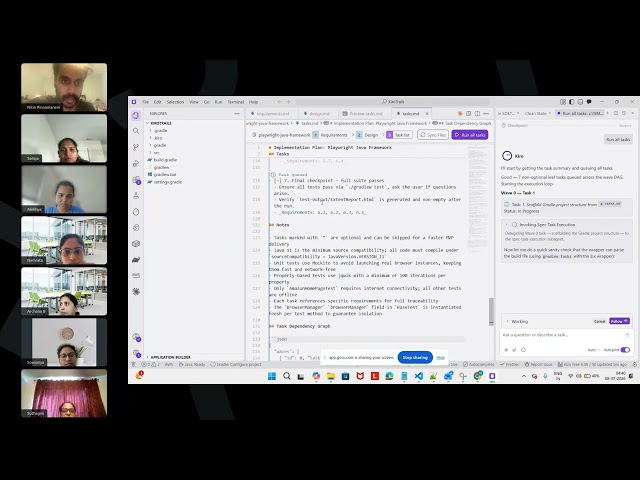Click the Customize Layout icon in title bar
Image resolution: width=640 pixels, height=480 pixels.
click(x=563, y=102)
